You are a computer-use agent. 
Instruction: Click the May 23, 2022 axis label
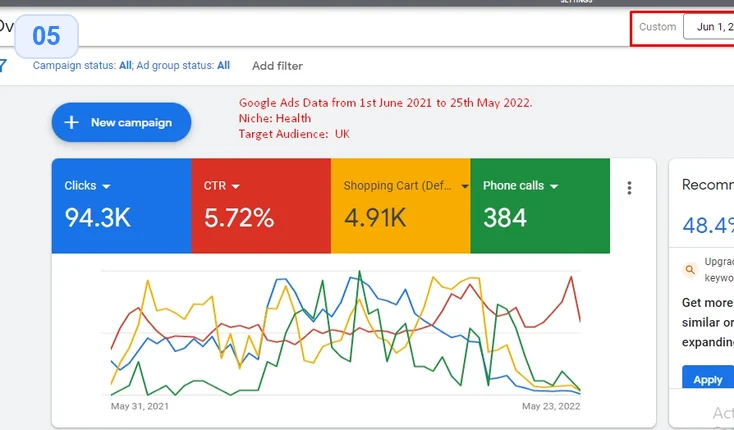pos(551,406)
